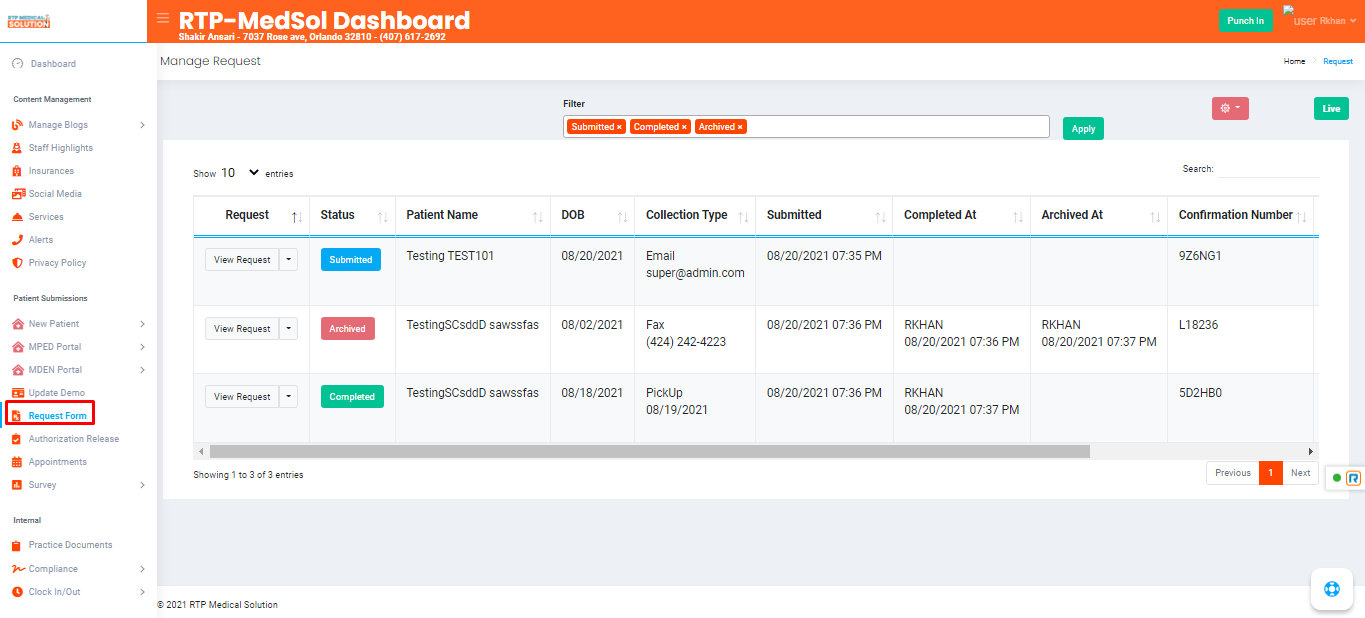Image resolution: width=1365 pixels, height=618 pixels.
Task: Sort table by Confirmation Number column
Action: 1240,215
